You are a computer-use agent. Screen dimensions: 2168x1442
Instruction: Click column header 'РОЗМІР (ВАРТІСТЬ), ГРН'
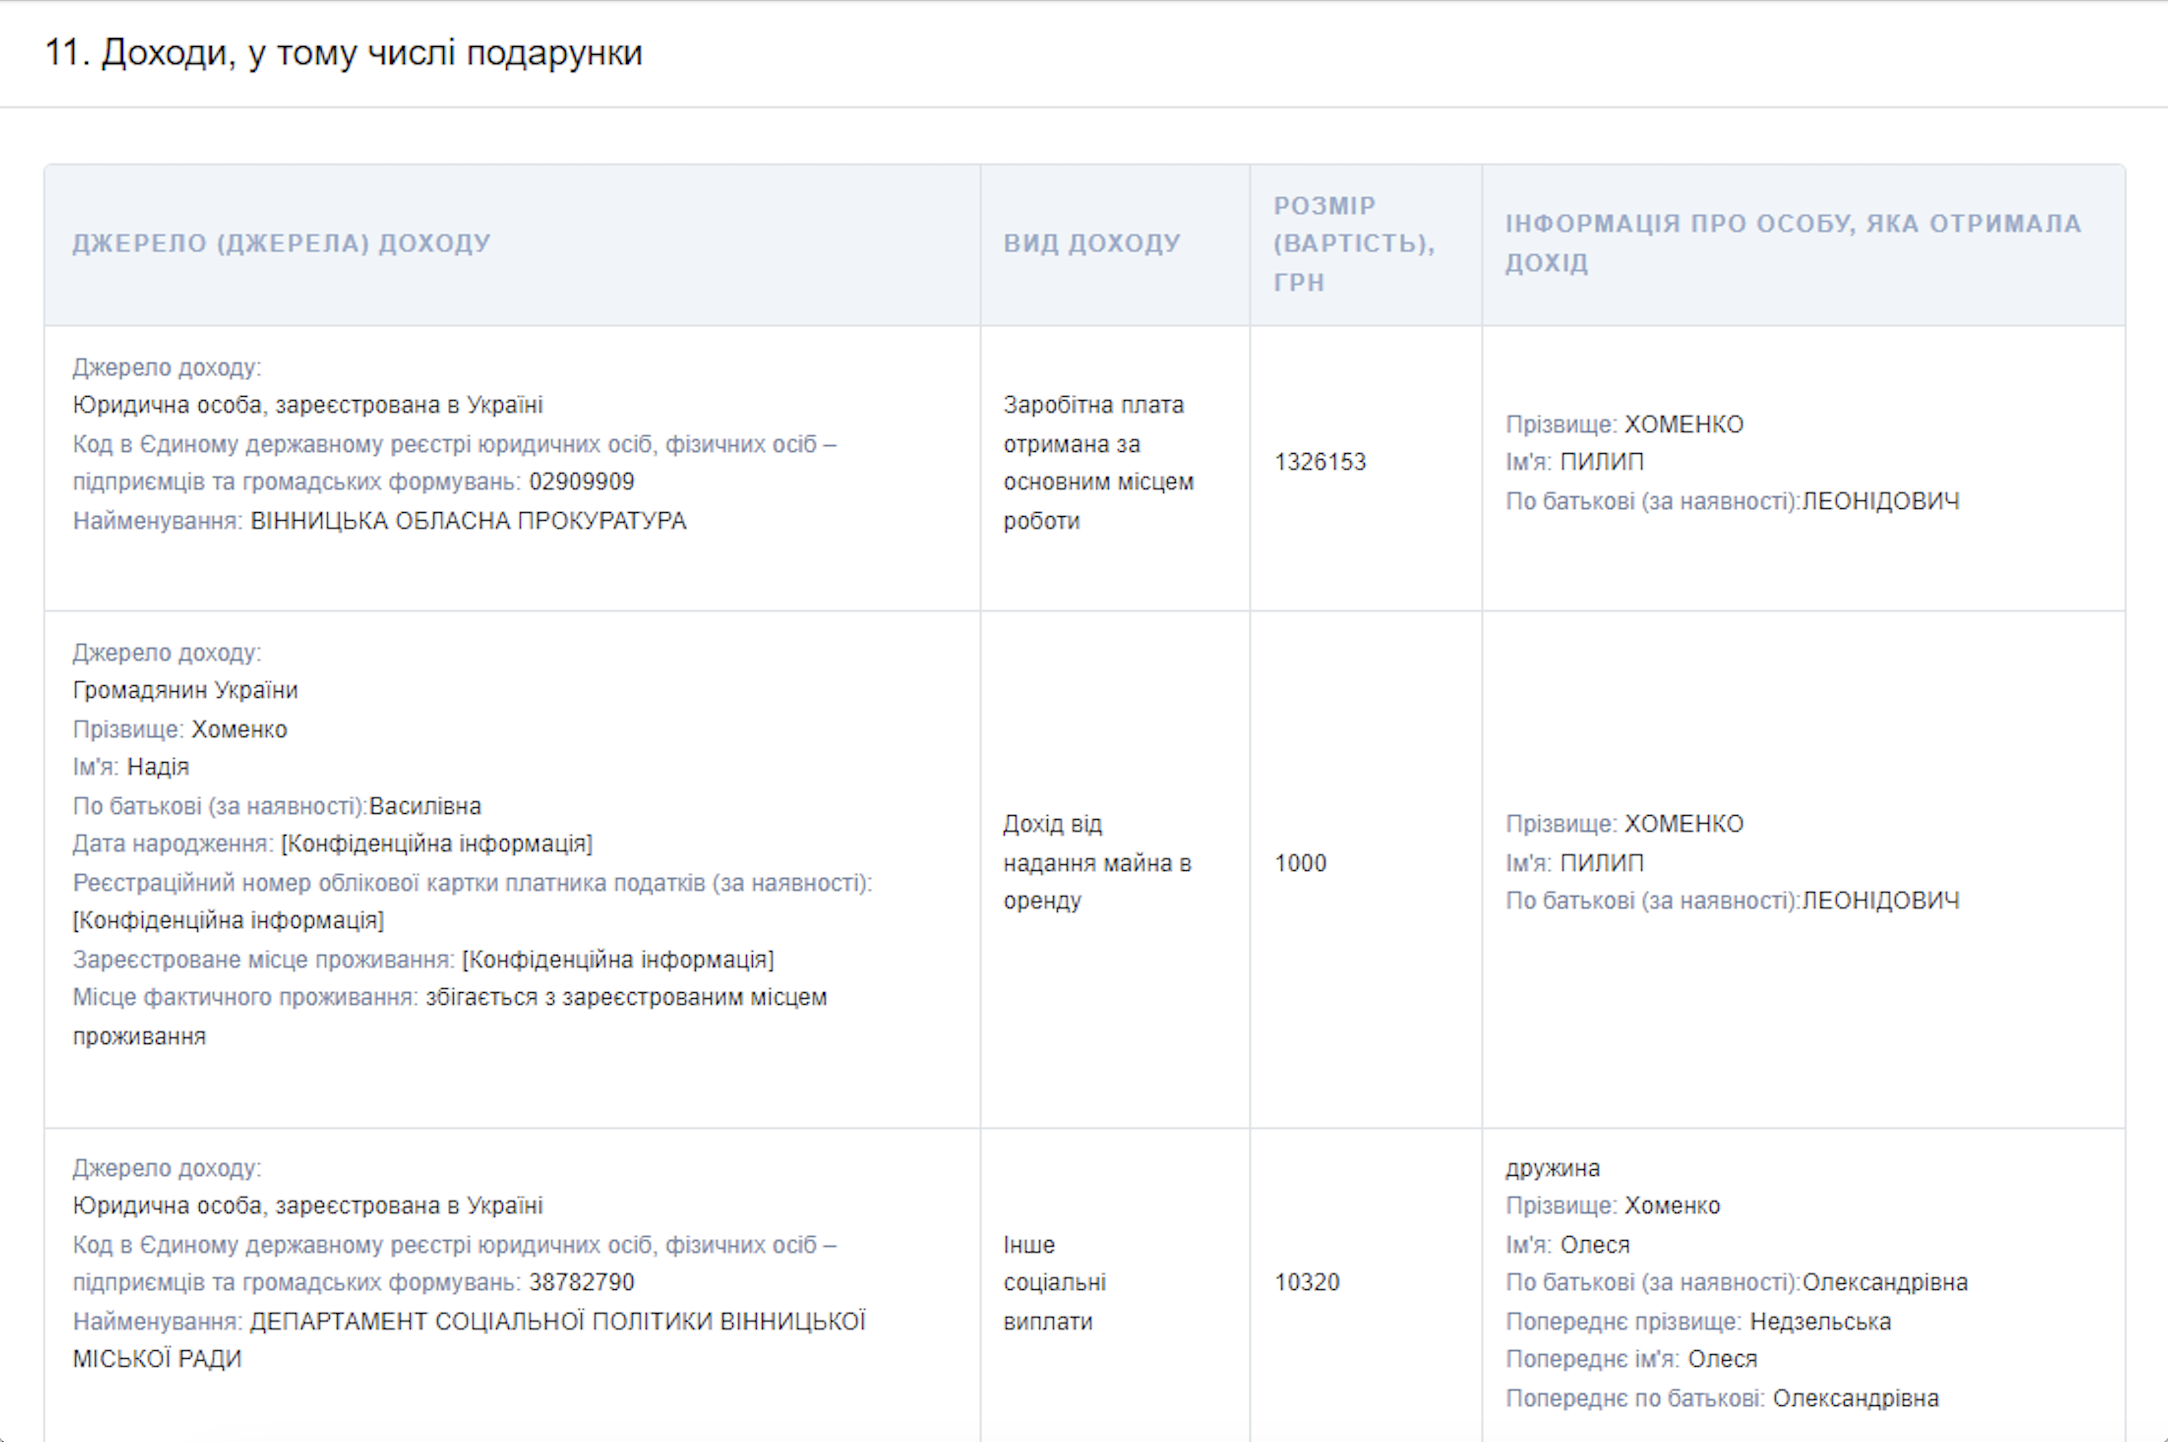point(1354,244)
